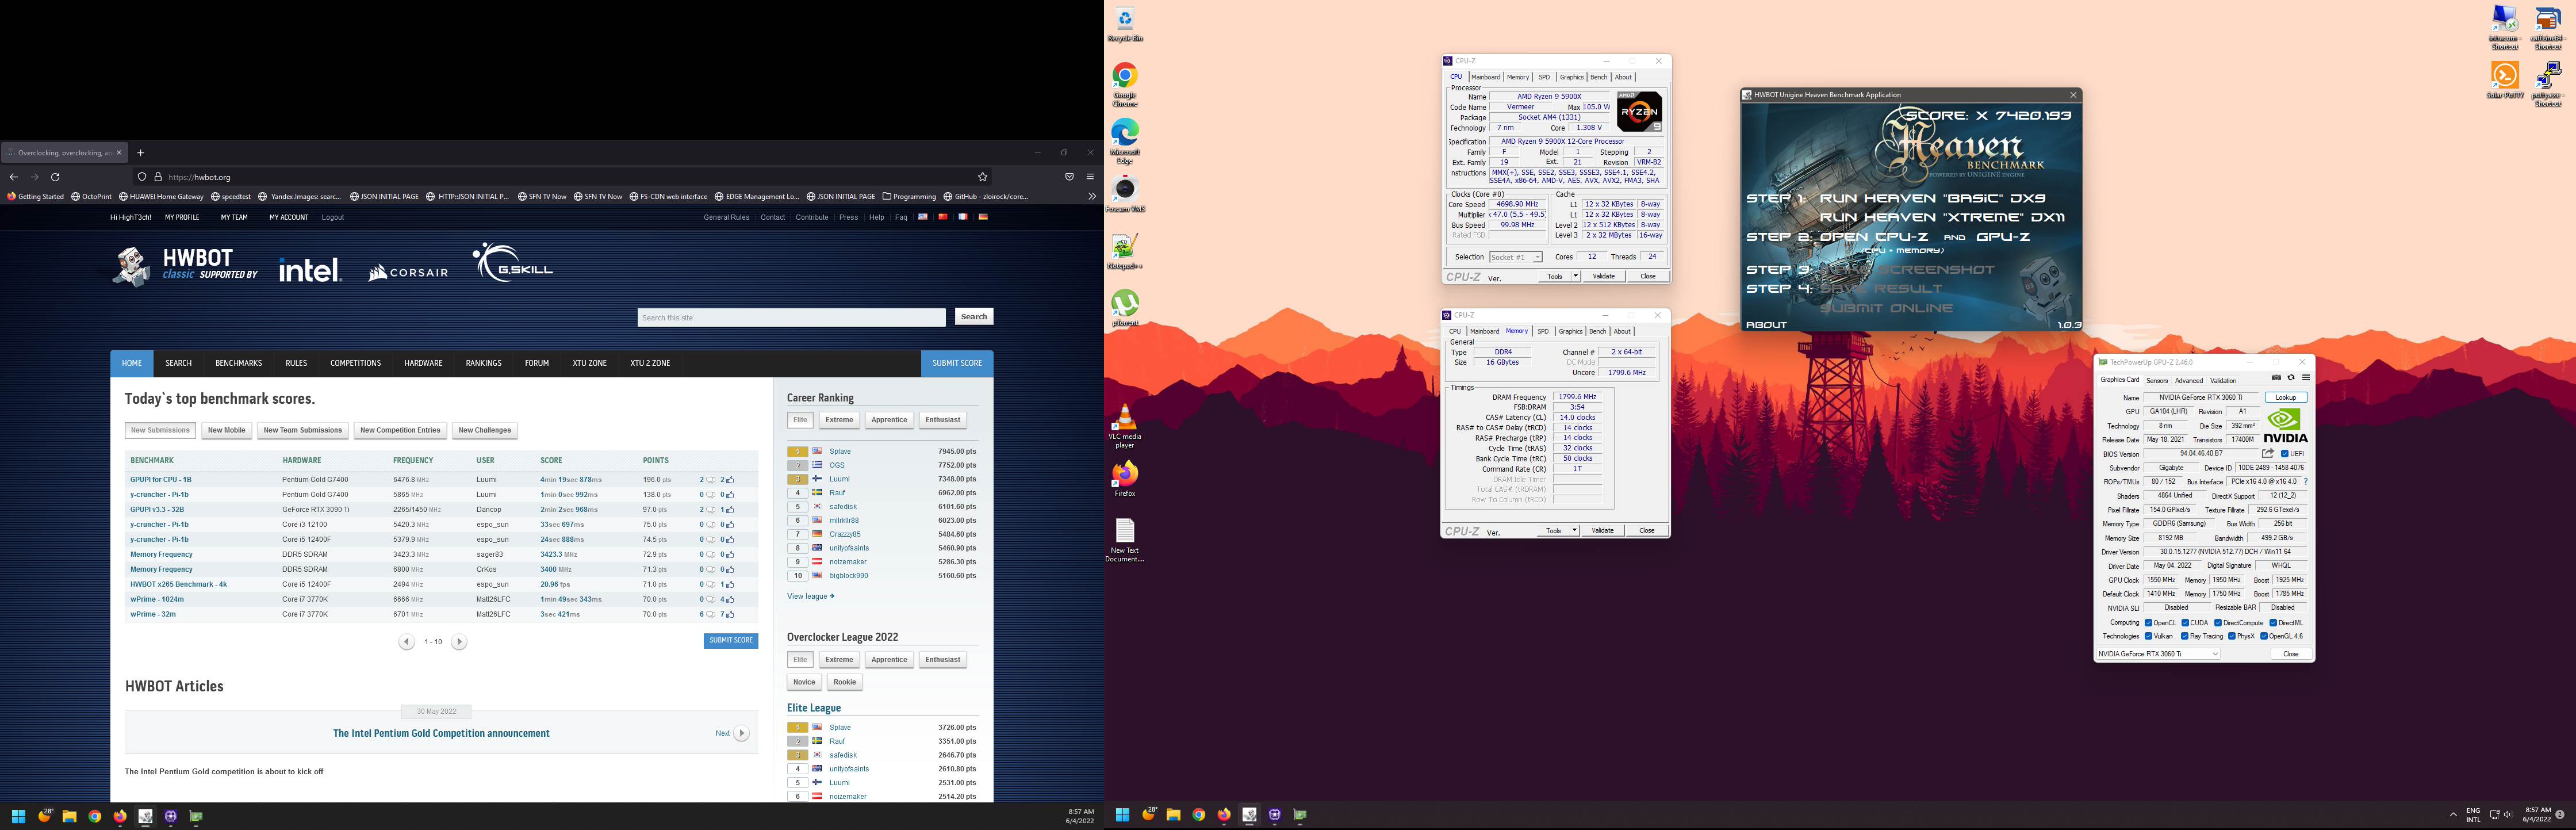Select the German flag language icon

(983, 217)
